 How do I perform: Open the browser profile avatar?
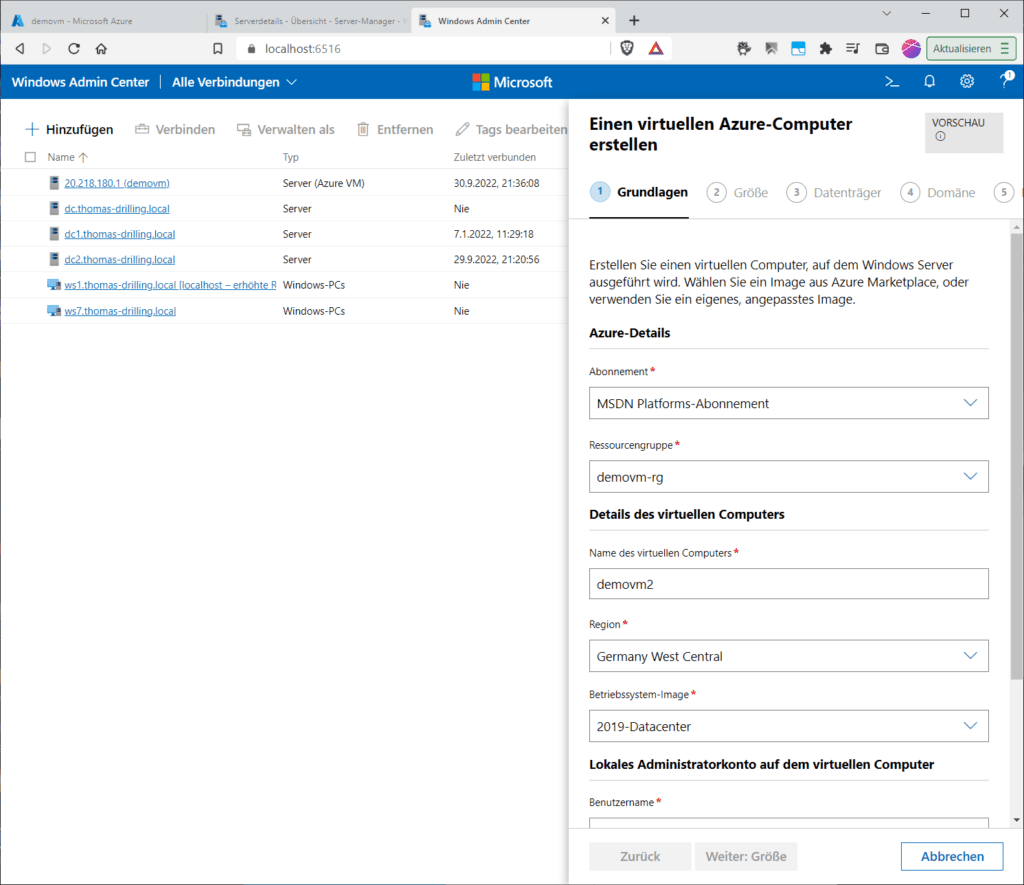[911, 48]
